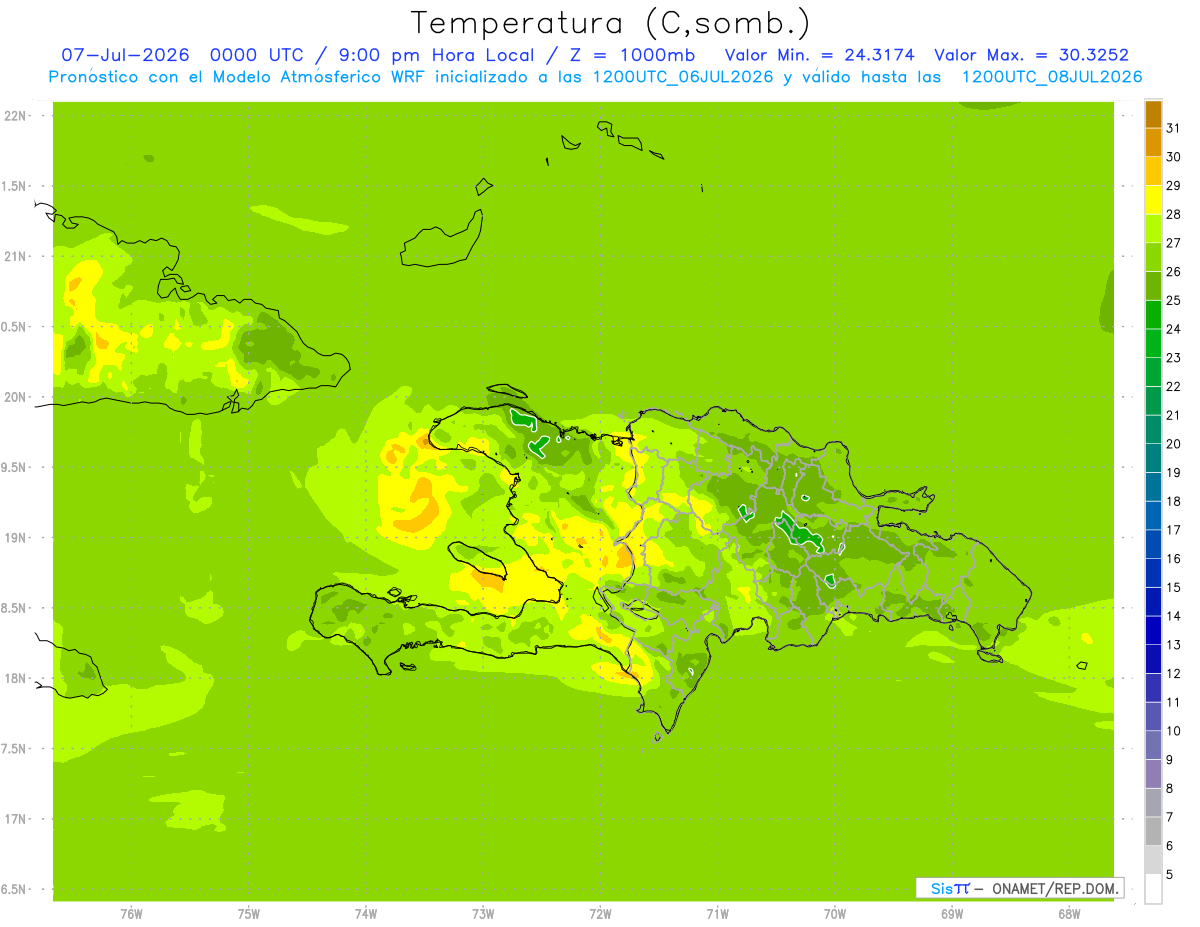This screenshot has width=1200, height=927.
Task: Click the "20N" latitude axis label
Action: tap(16, 397)
